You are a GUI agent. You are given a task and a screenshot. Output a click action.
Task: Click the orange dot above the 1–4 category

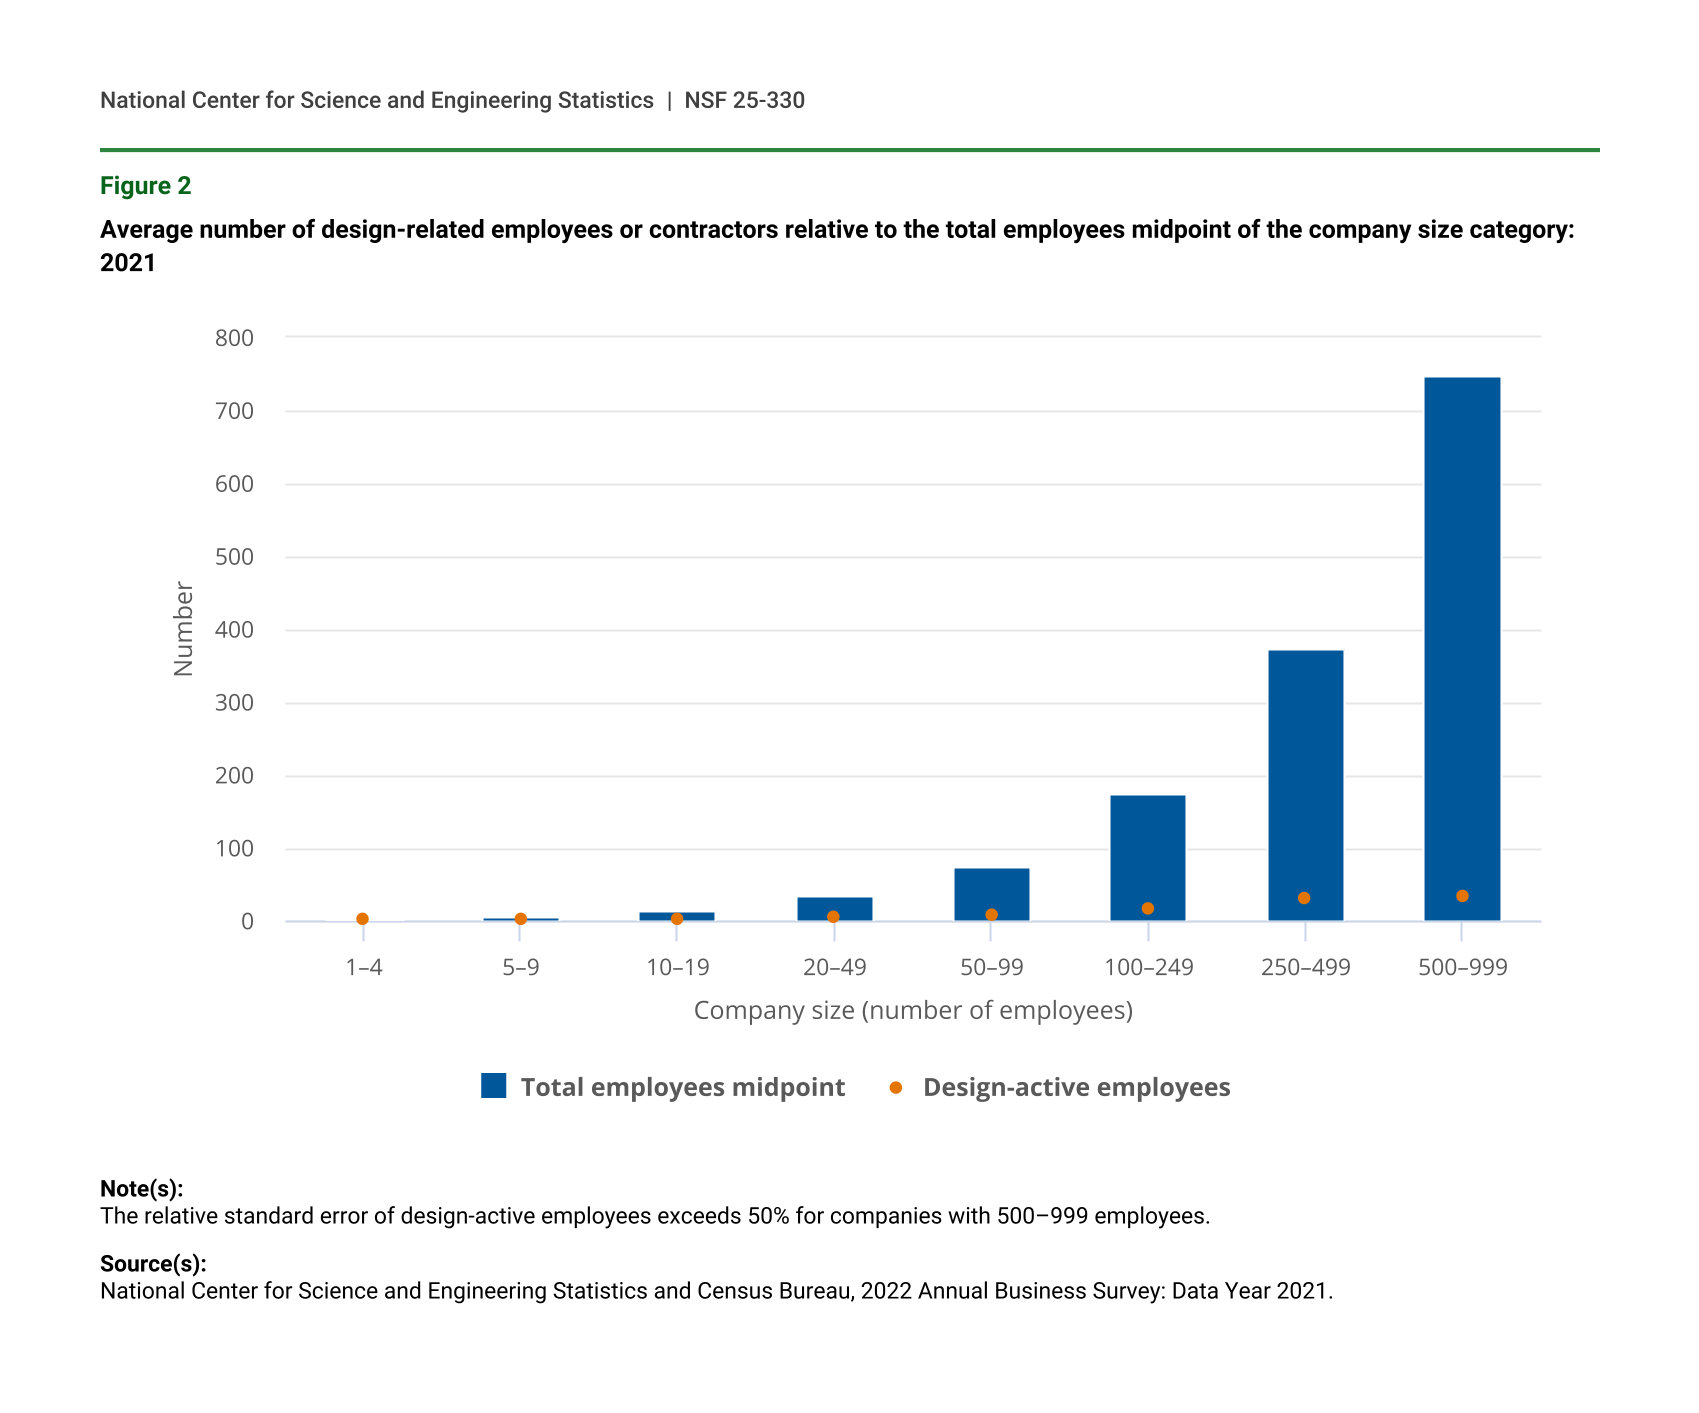pos(362,919)
